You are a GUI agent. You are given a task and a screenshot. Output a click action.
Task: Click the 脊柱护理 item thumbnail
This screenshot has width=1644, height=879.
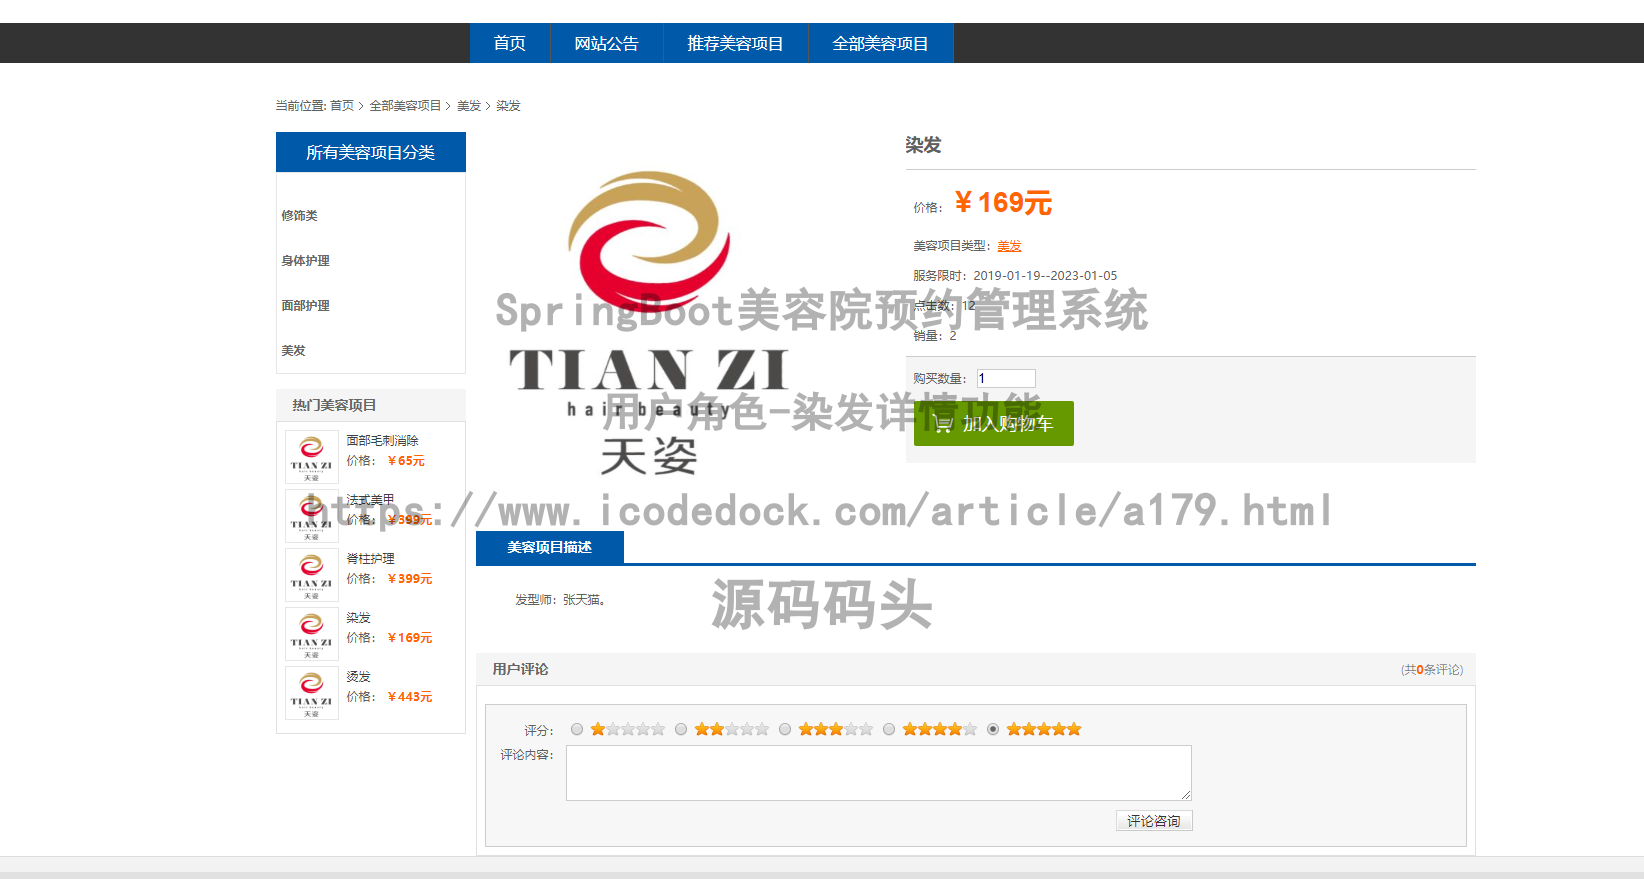pos(311,575)
